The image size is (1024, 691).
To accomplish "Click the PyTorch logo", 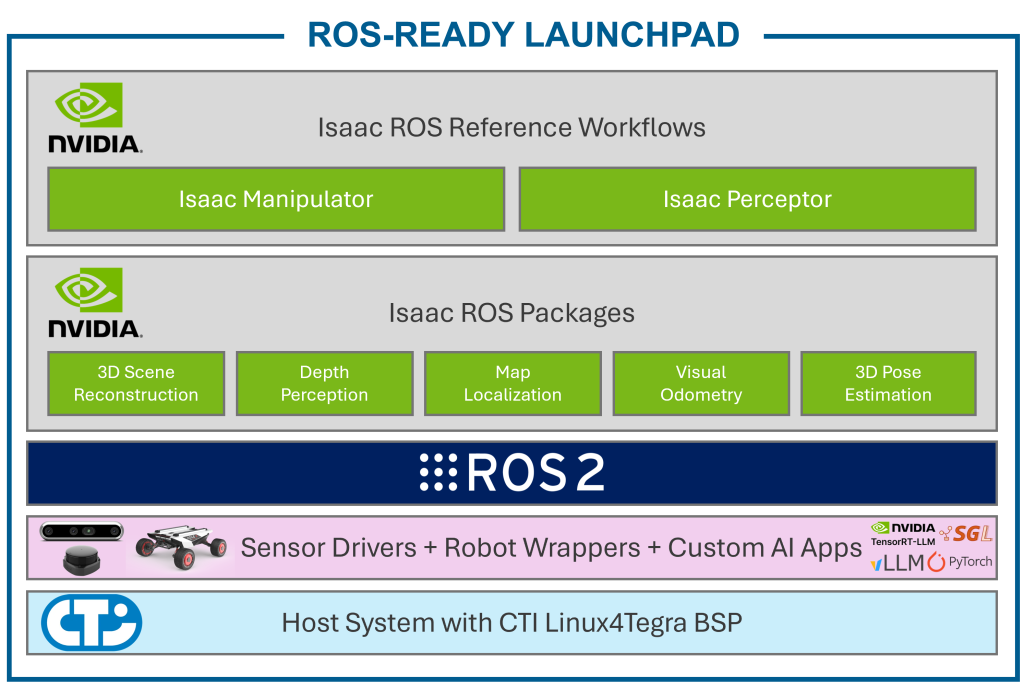I will click(960, 562).
